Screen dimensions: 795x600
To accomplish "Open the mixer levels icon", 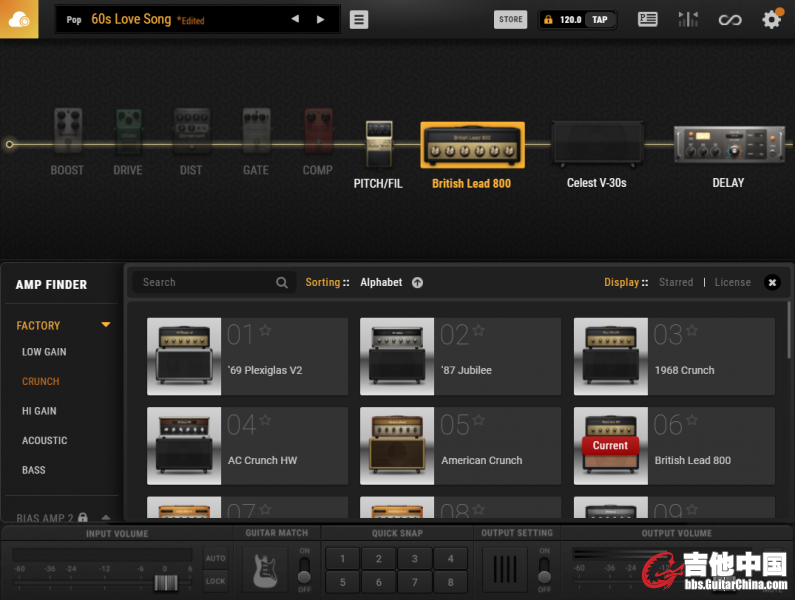I will click(x=688, y=19).
